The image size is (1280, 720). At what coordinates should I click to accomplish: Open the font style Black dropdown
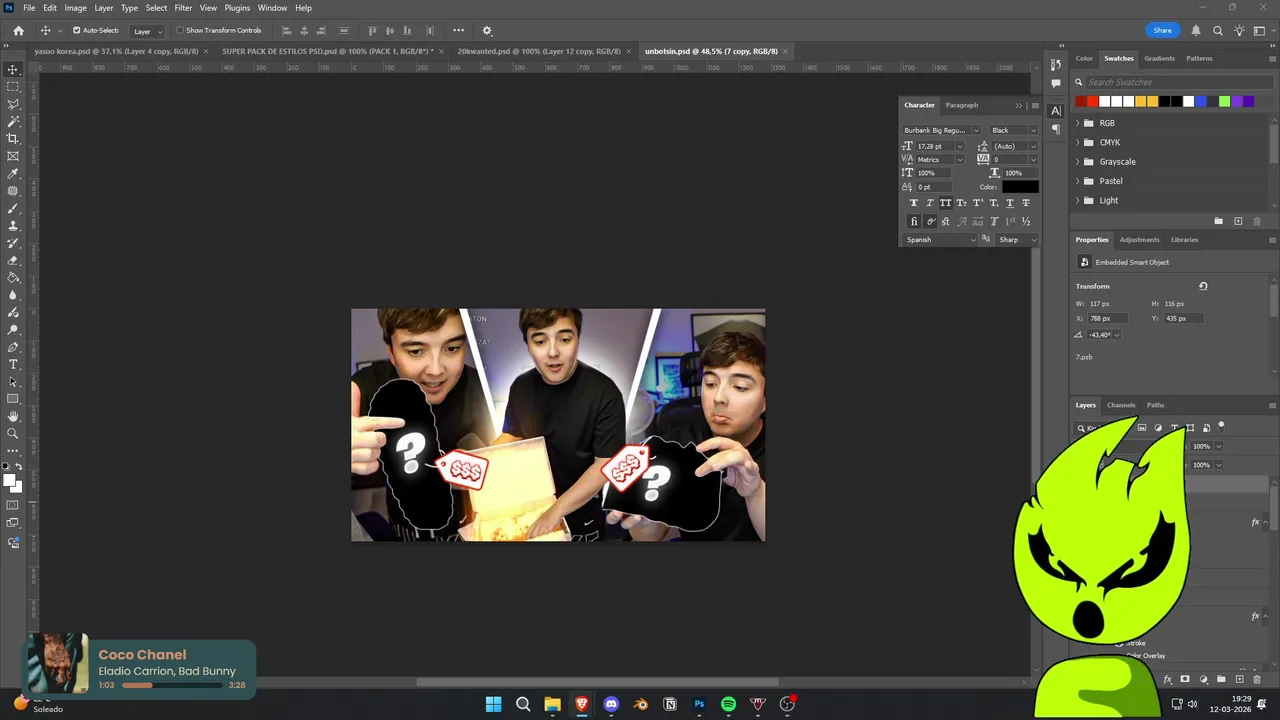pyautogui.click(x=1014, y=130)
